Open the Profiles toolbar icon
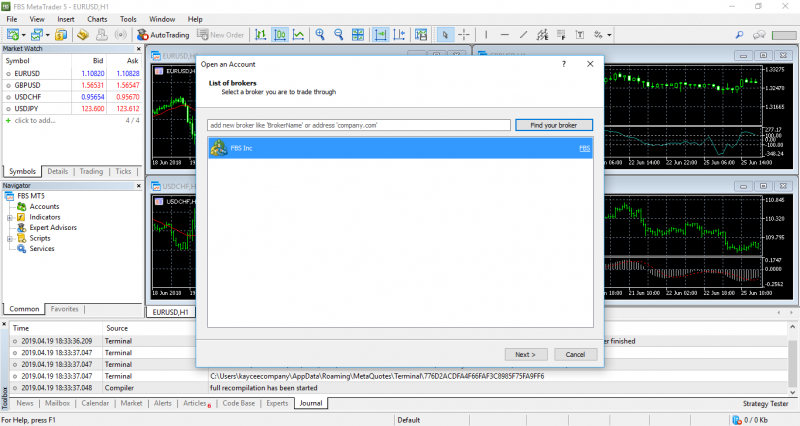The image size is (800, 426). click(x=36, y=35)
